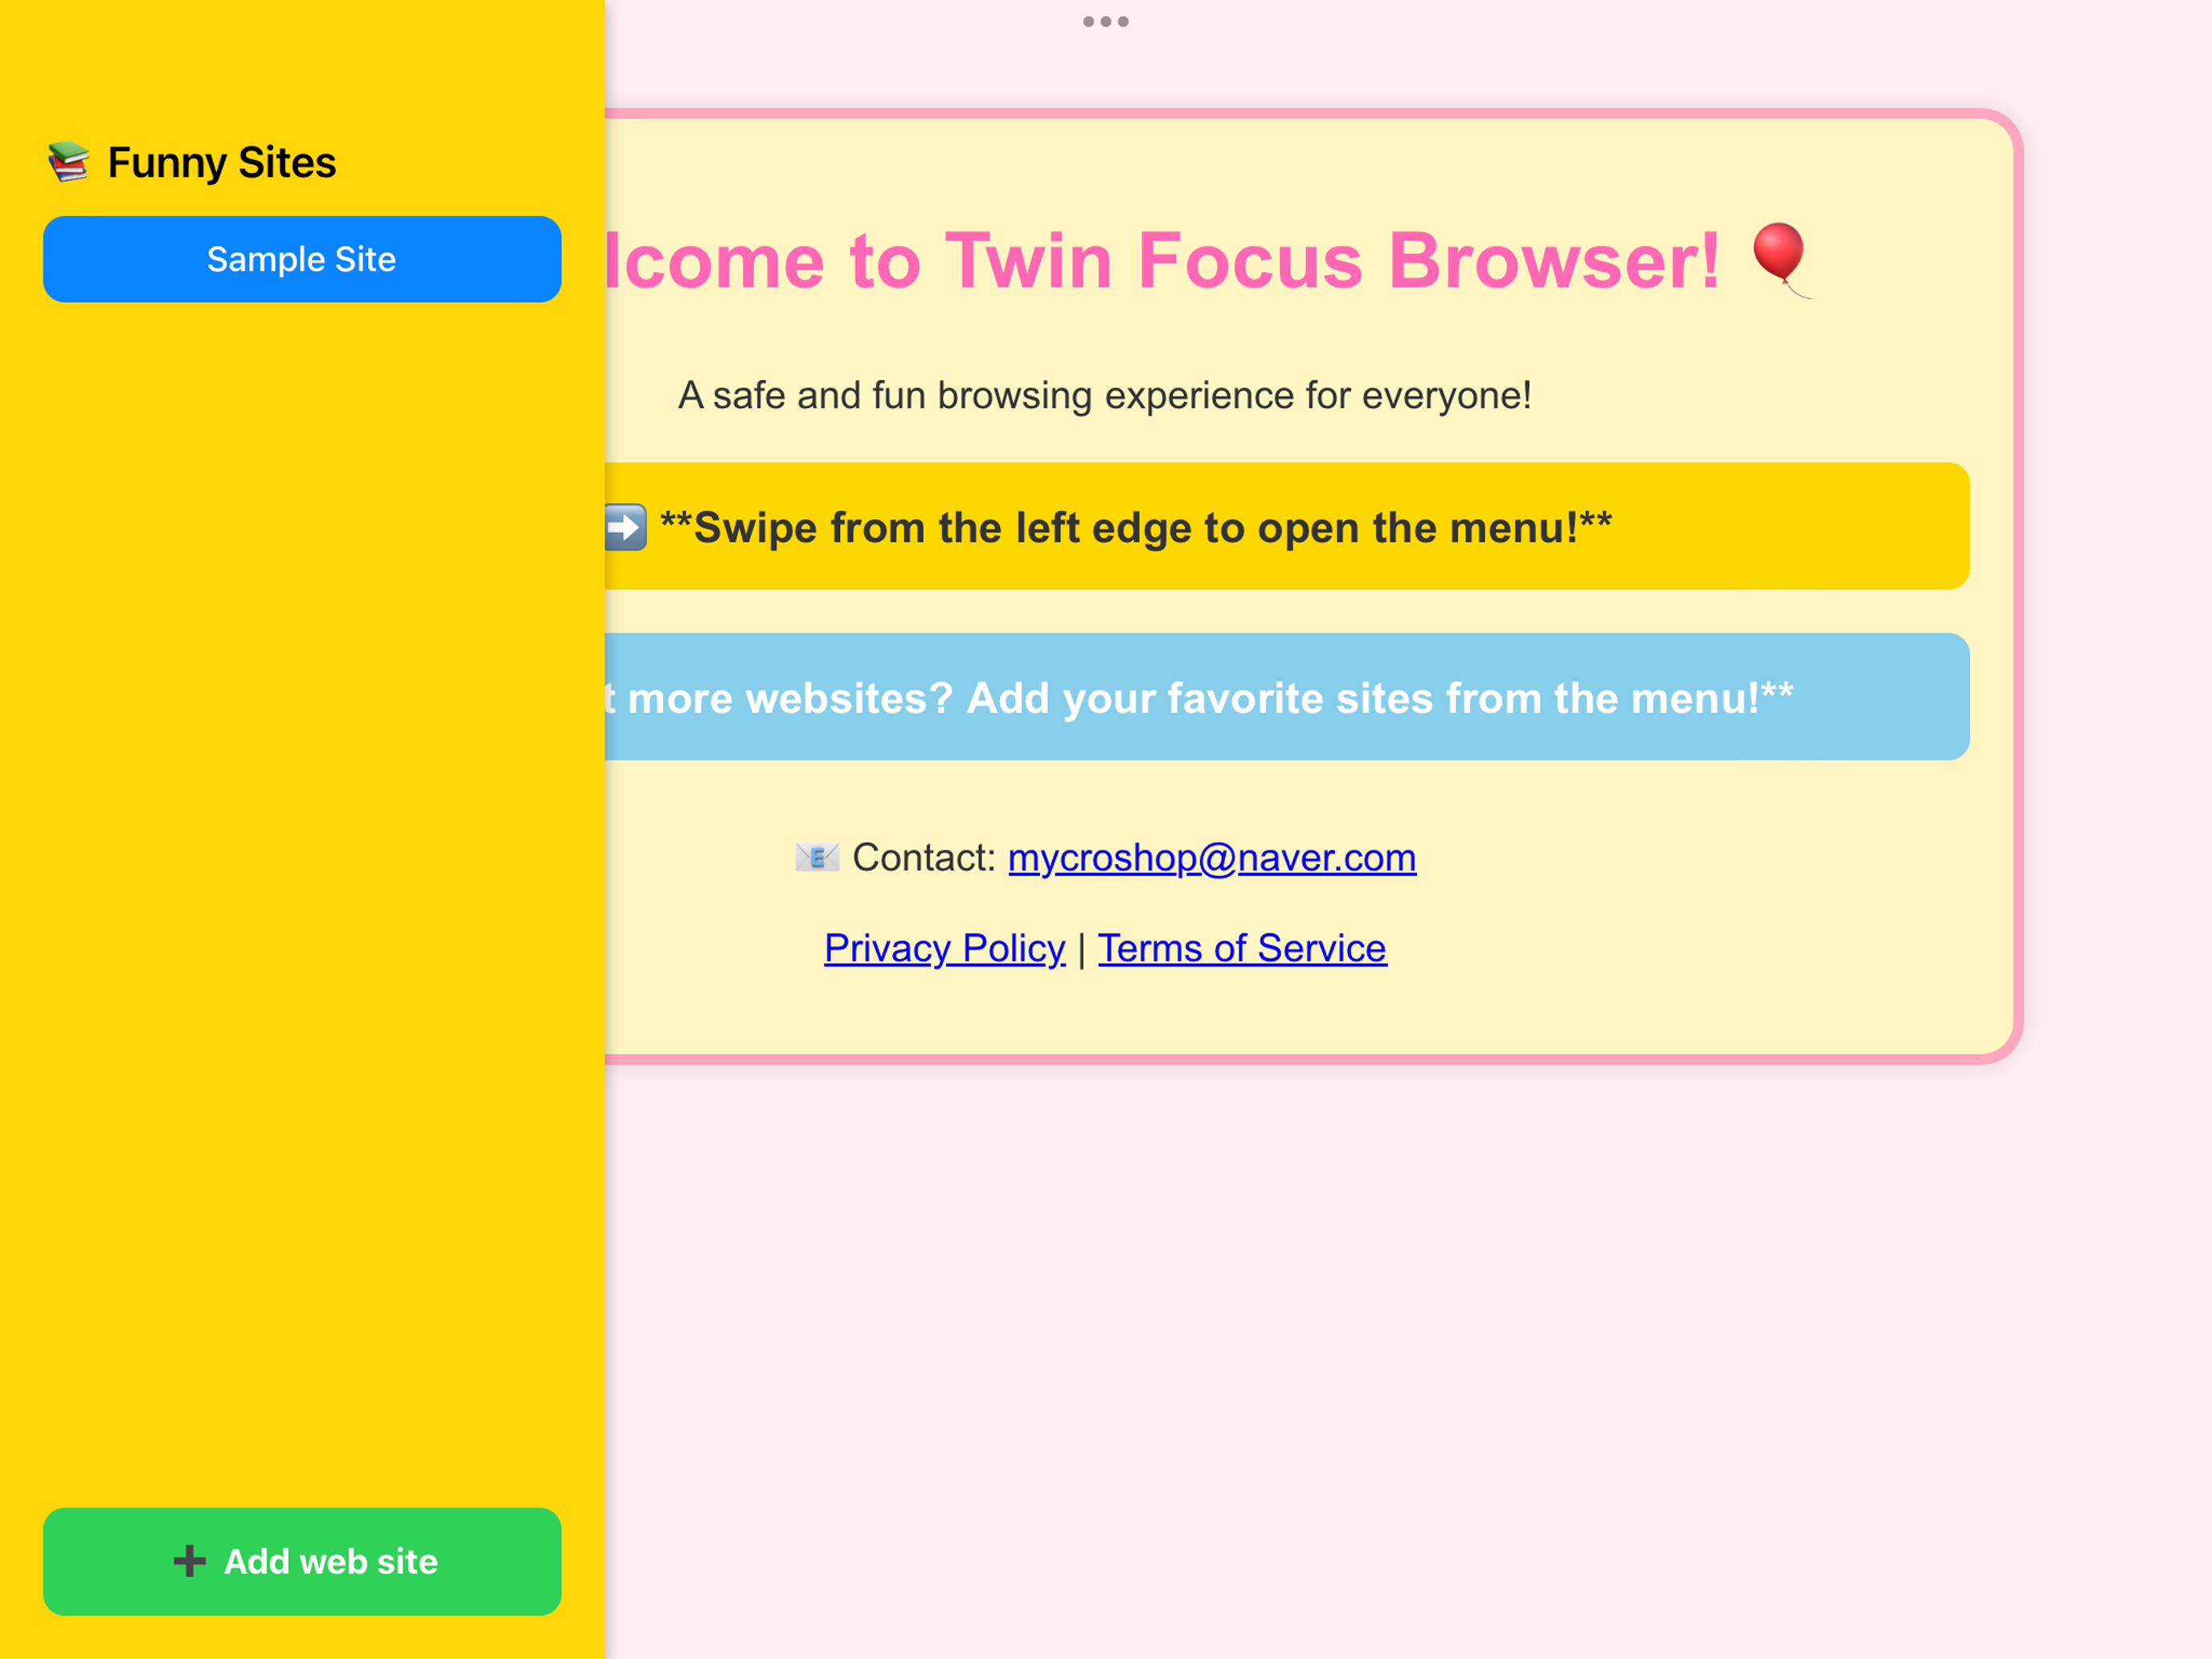Click the right-arrow emoji in yellow banner

[626, 527]
